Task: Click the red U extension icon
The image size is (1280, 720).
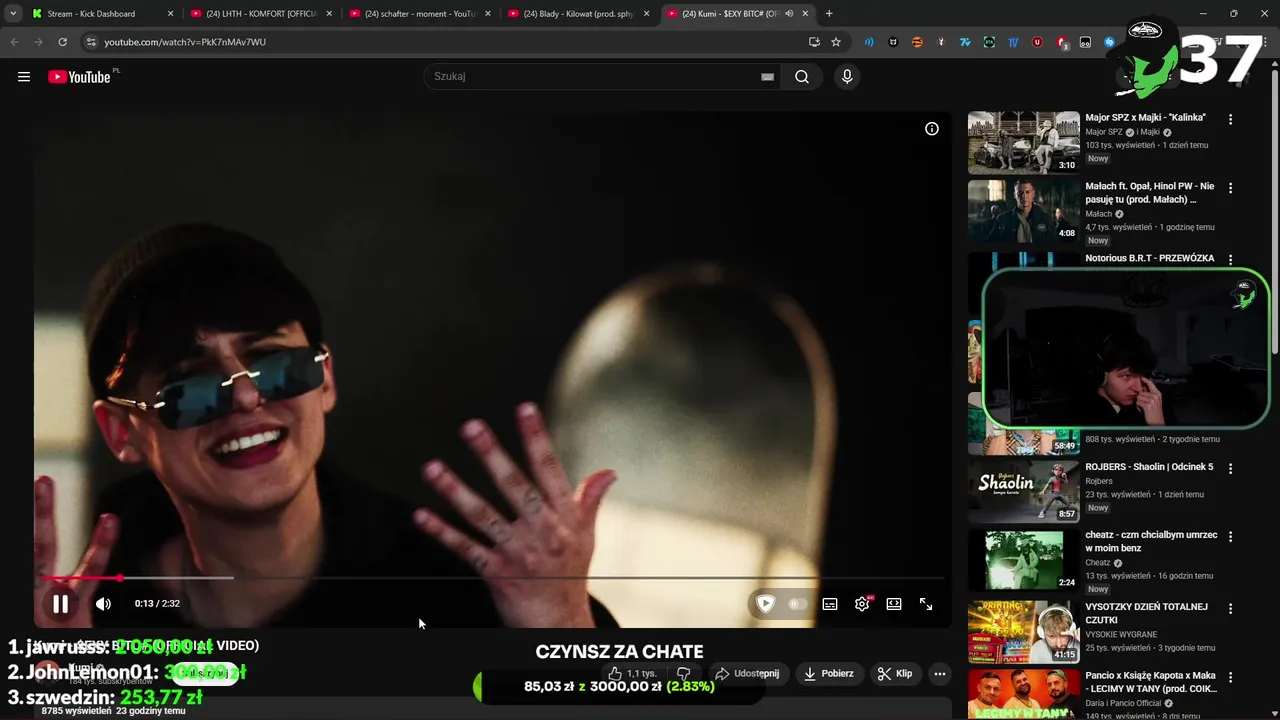Action: (x=1037, y=42)
